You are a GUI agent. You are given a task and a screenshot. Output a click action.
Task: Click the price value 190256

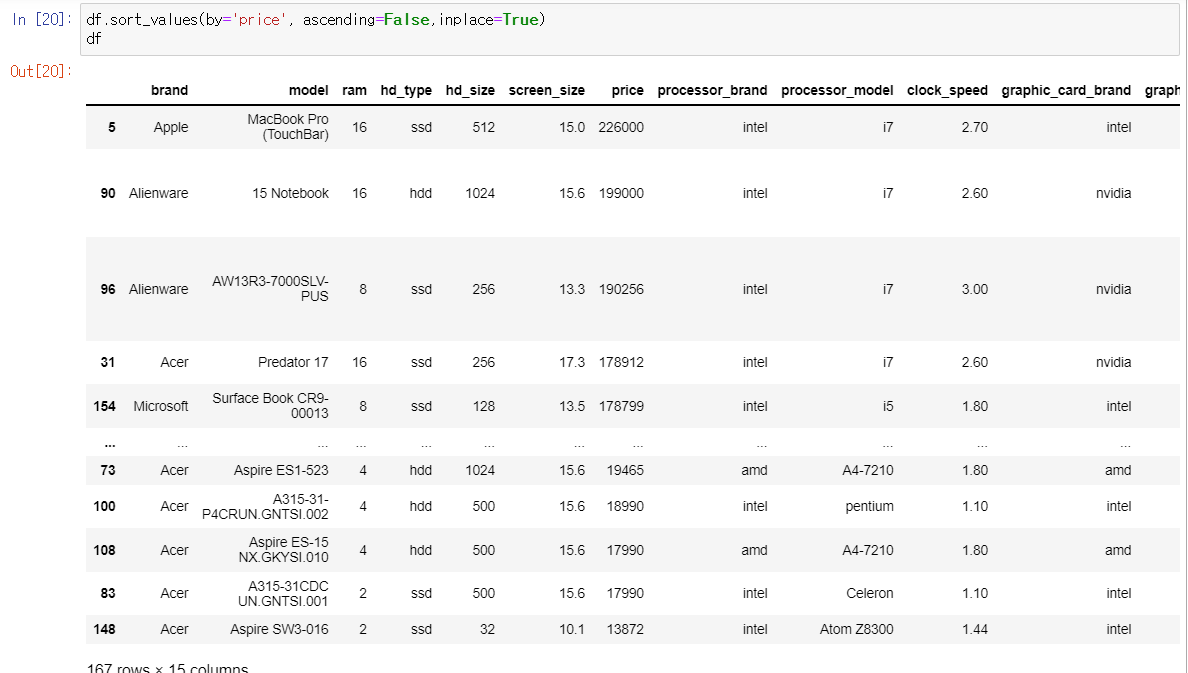pos(621,290)
